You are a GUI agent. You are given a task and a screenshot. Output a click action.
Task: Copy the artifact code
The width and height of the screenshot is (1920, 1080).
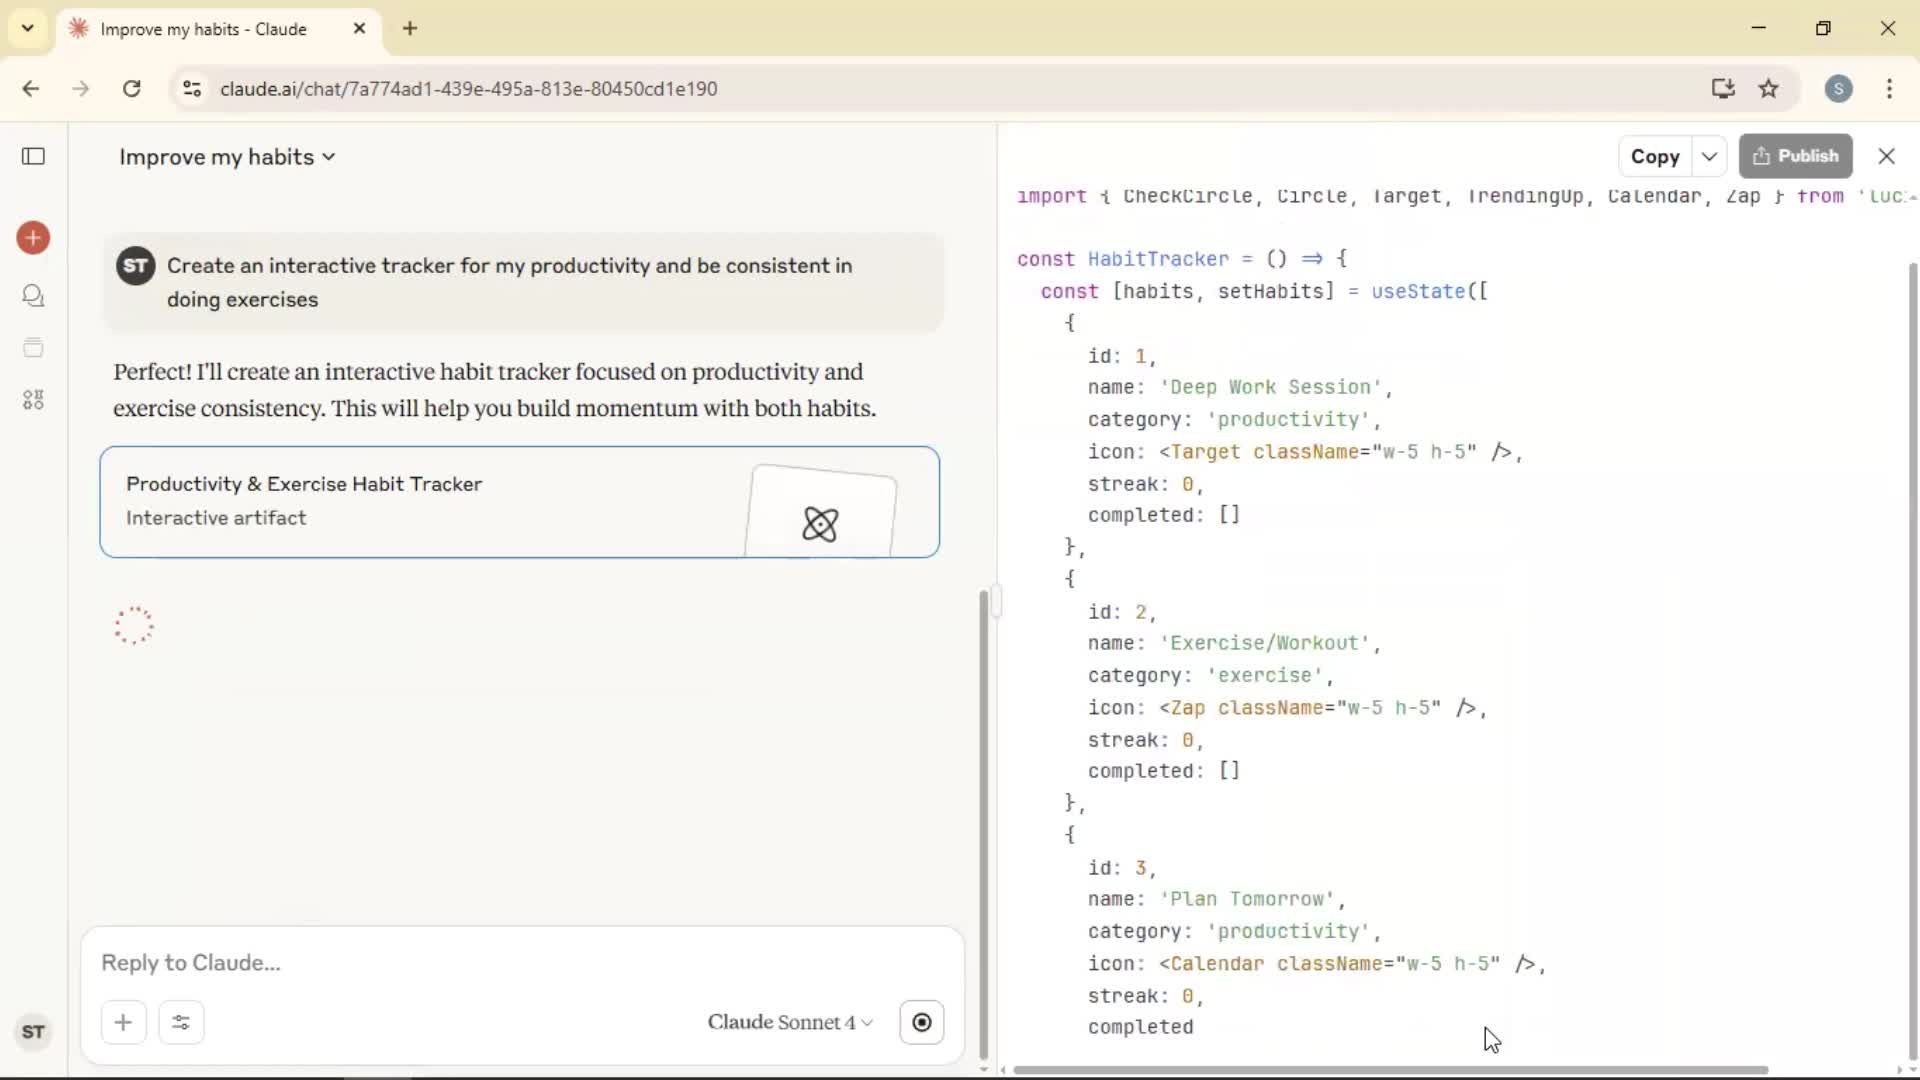click(1655, 156)
